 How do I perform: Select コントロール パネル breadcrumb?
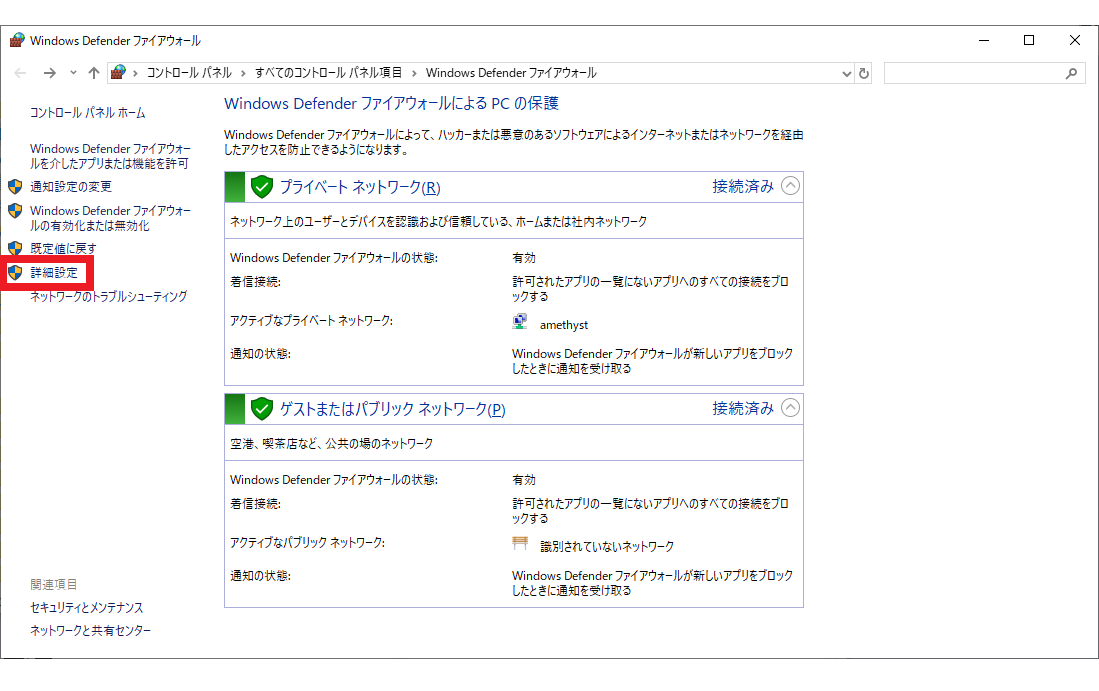pyautogui.click(x=189, y=73)
